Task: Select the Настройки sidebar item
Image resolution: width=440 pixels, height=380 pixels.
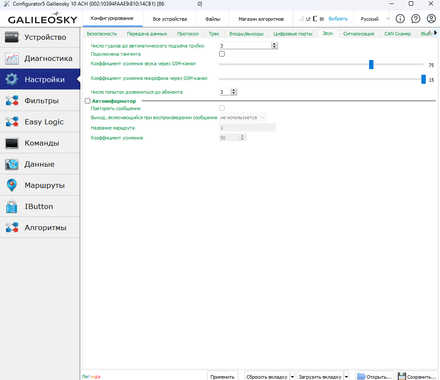Action: tap(40, 79)
